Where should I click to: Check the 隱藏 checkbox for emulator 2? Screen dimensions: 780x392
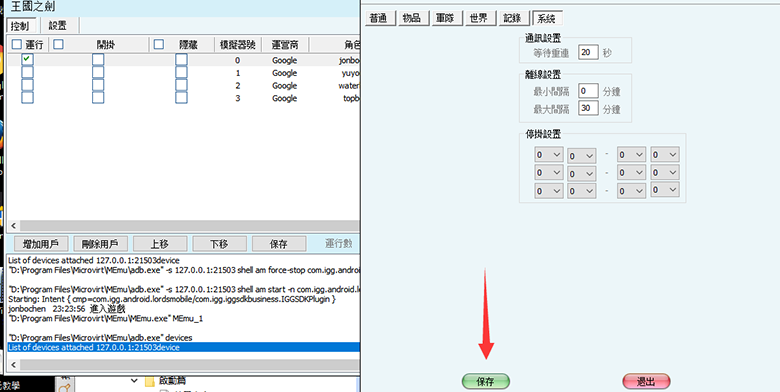coord(181,85)
